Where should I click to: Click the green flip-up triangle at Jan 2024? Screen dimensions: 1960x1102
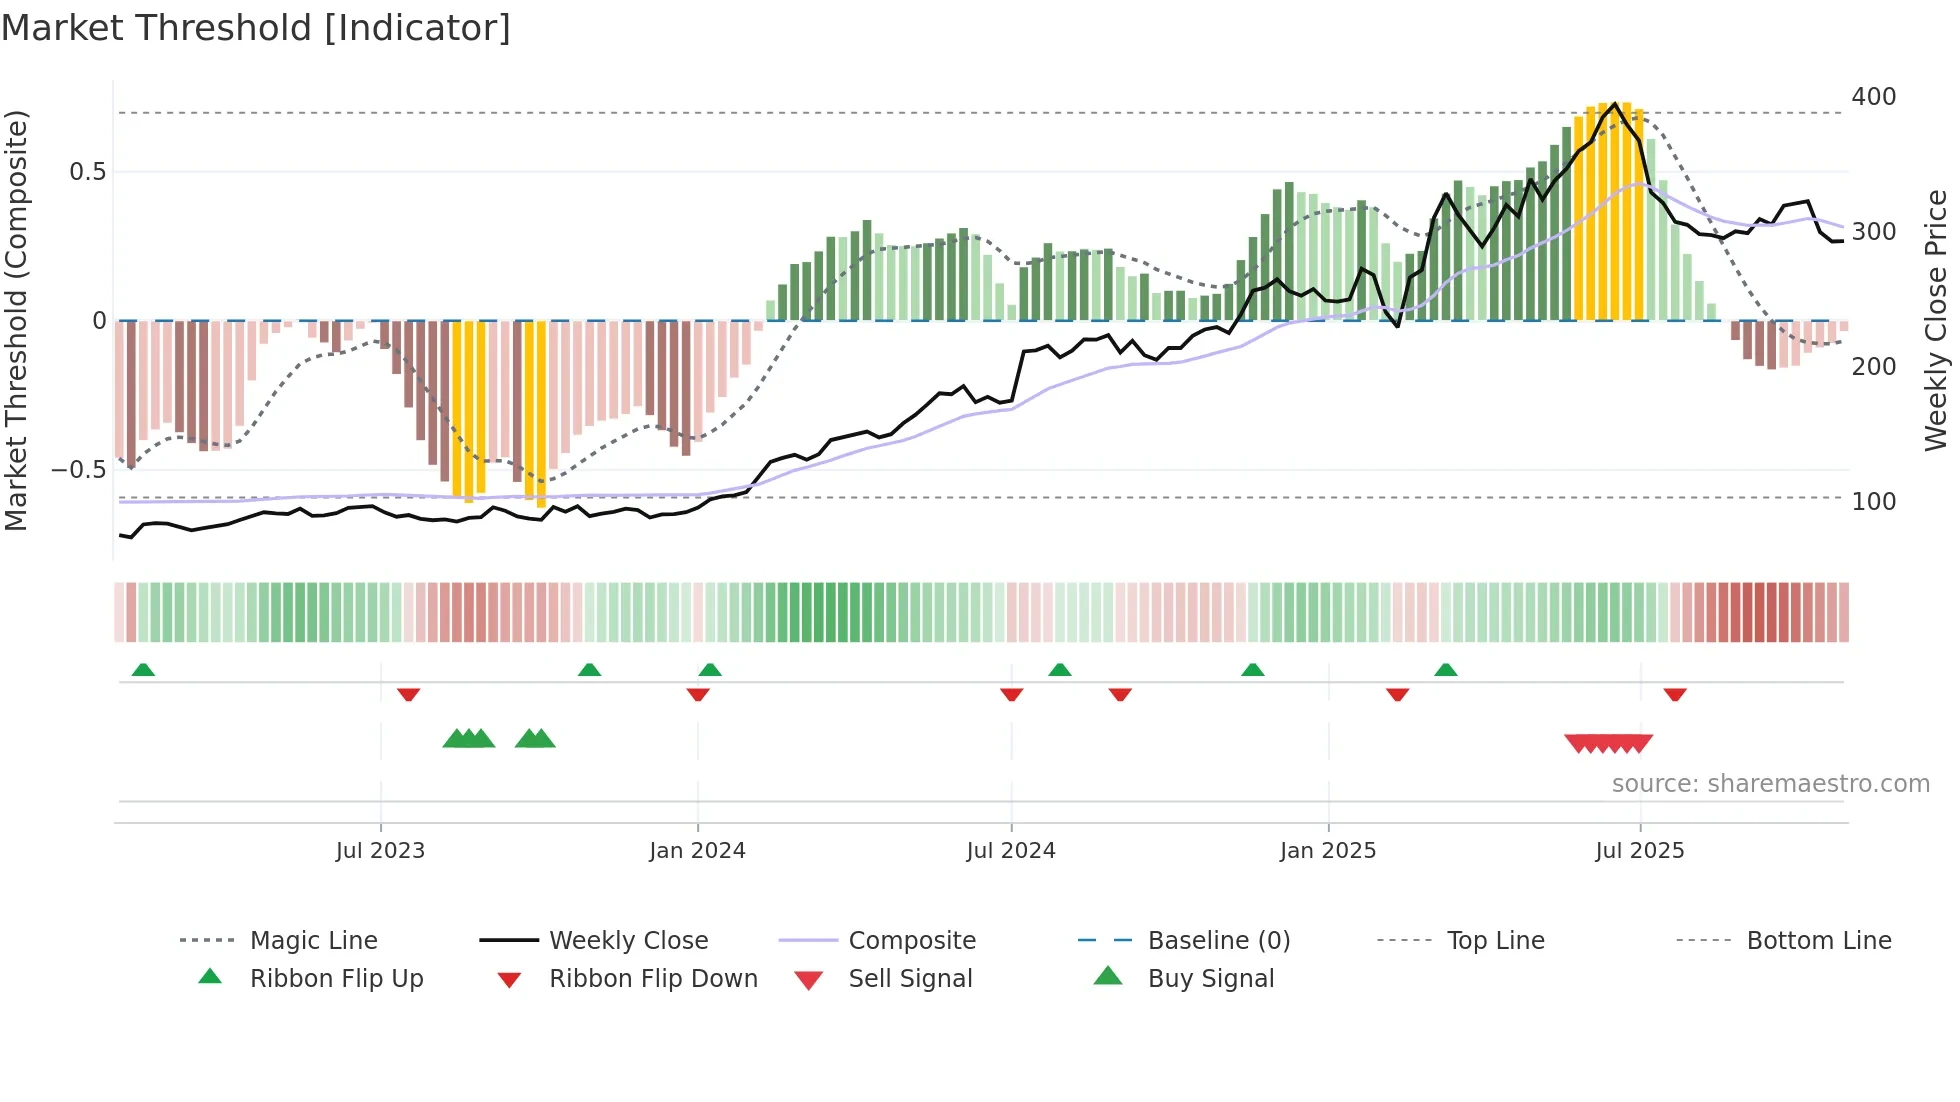click(710, 670)
